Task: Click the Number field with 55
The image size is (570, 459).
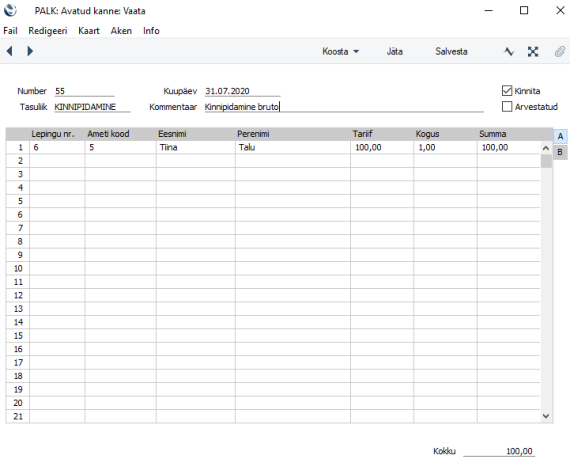Action: point(84,91)
